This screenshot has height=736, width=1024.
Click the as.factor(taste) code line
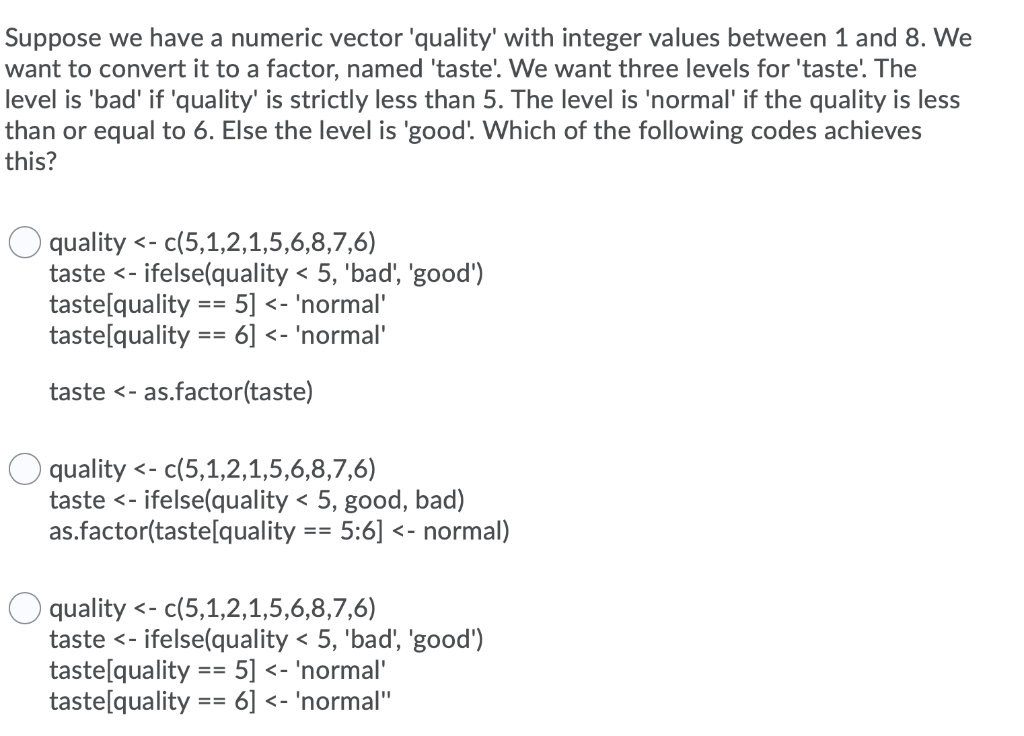[180, 391]
